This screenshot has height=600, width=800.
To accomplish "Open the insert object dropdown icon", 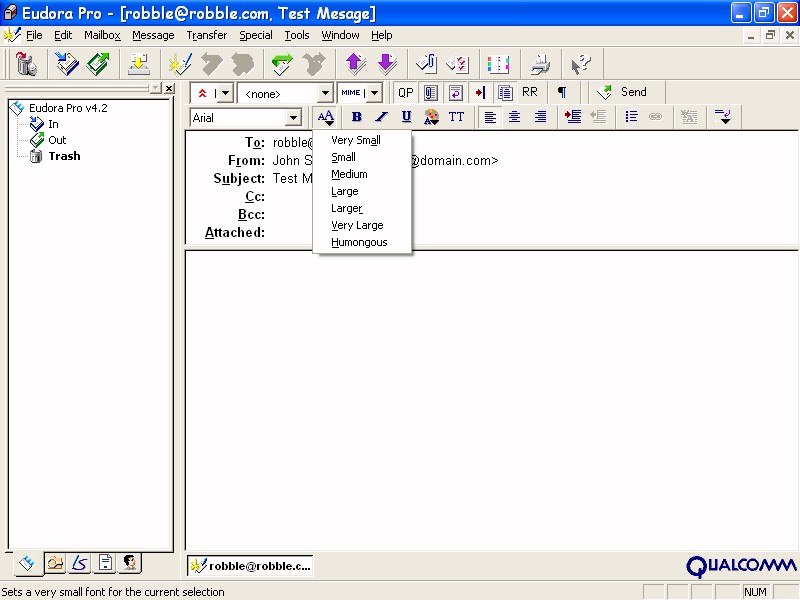I will 722,117.
